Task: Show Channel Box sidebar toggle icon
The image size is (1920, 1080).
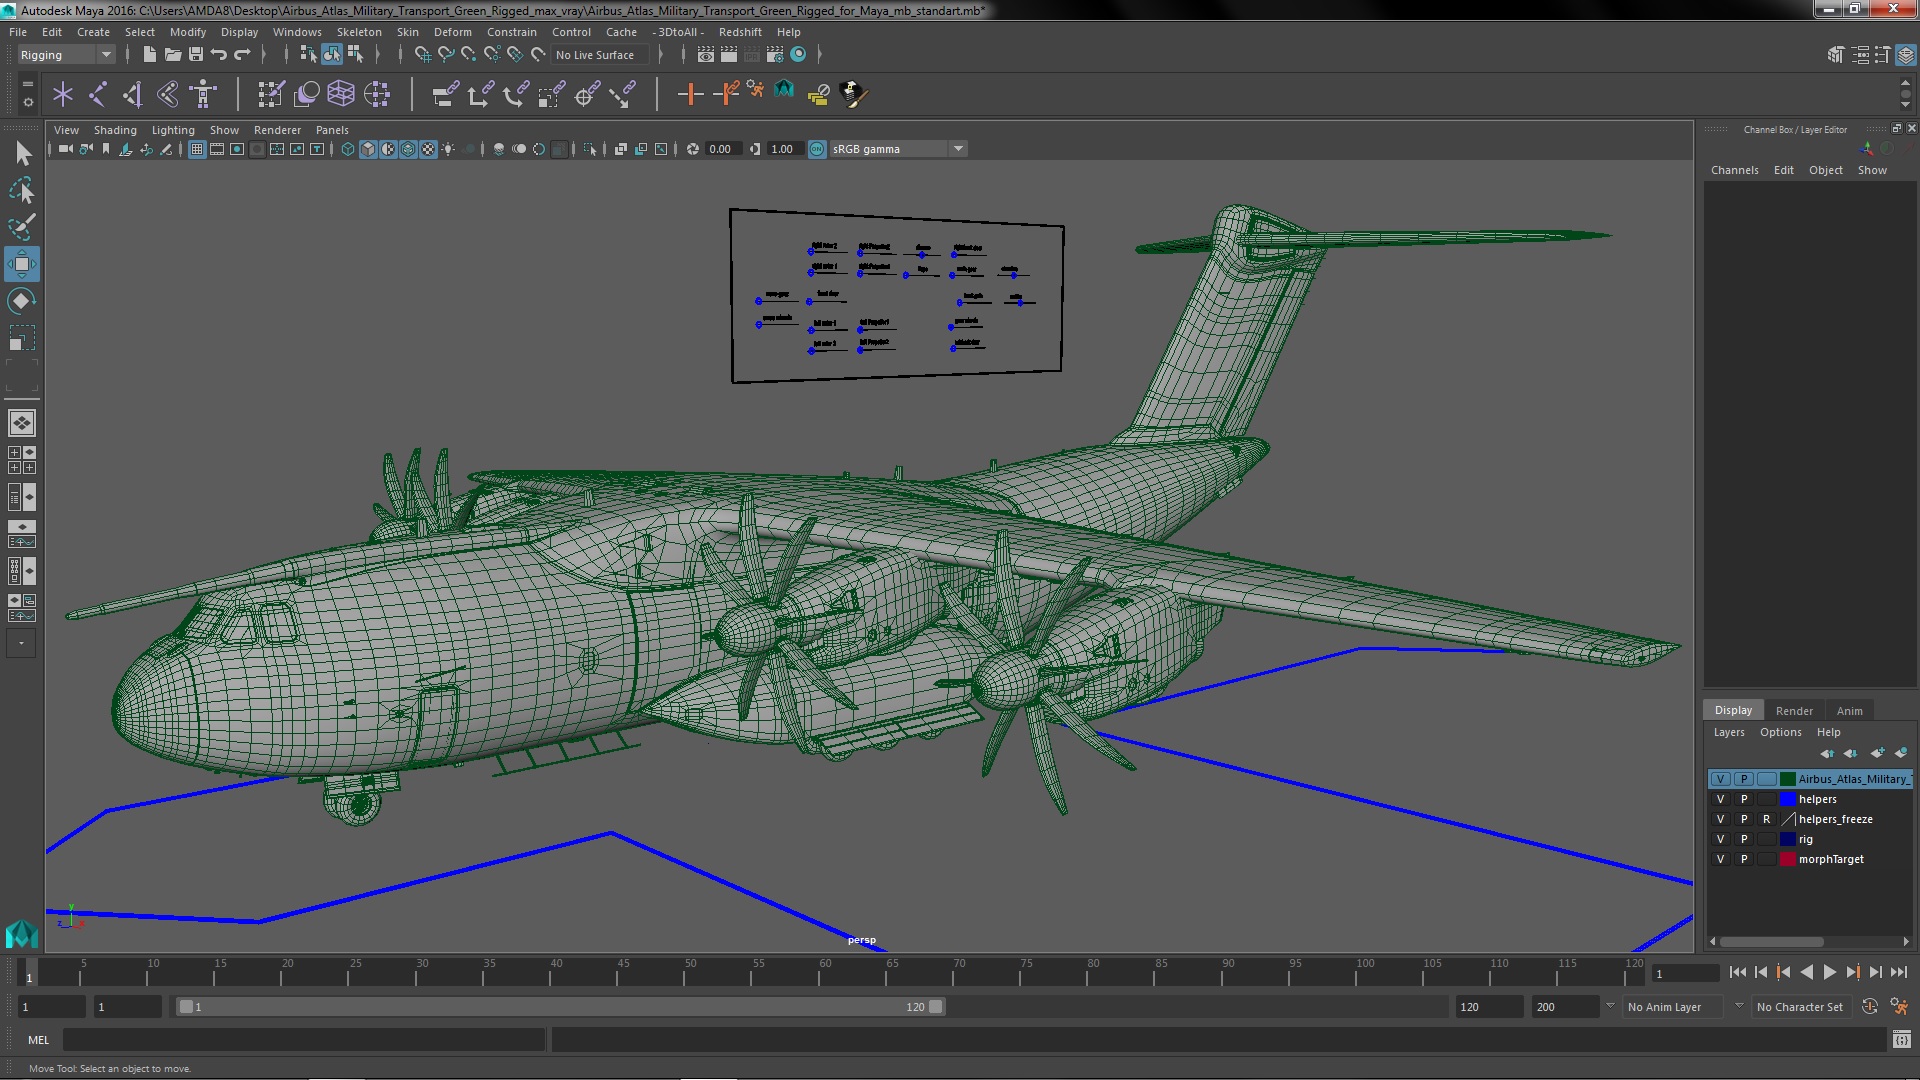Action: 1905,54
